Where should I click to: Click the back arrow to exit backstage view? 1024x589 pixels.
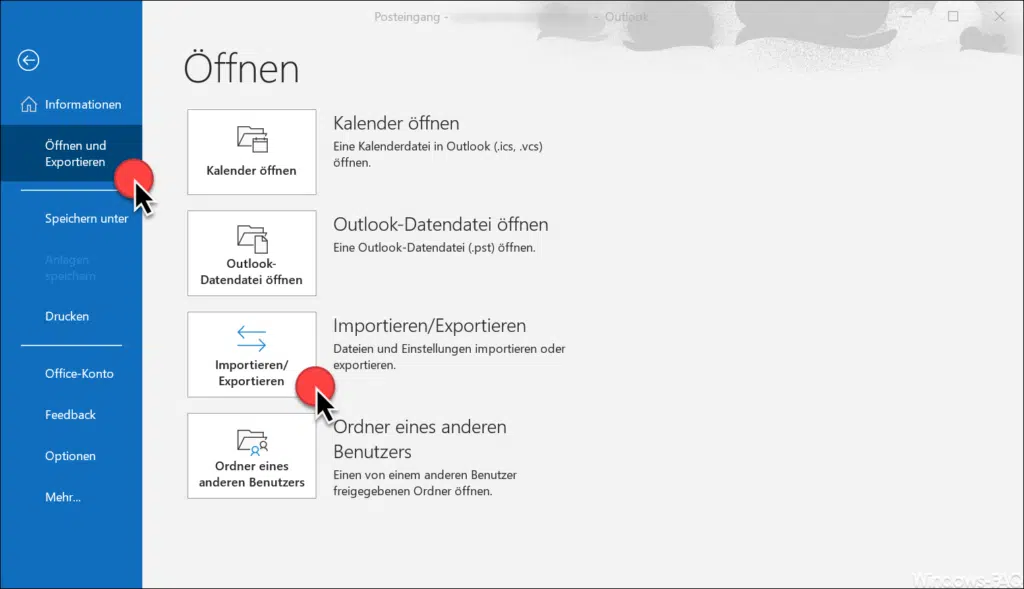(x=28, y=61)
